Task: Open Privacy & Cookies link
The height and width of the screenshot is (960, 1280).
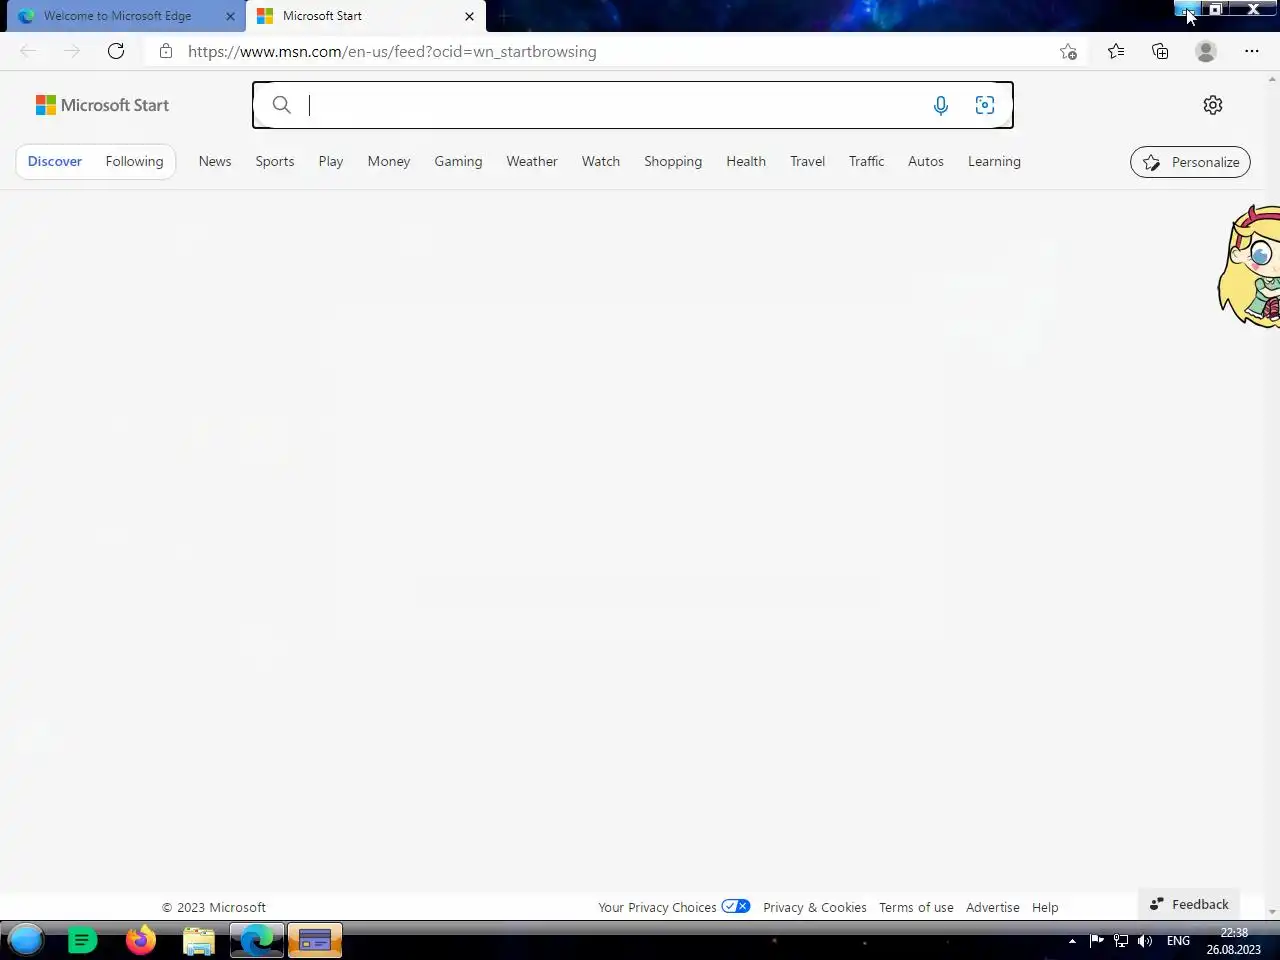Action: (815, 907)
